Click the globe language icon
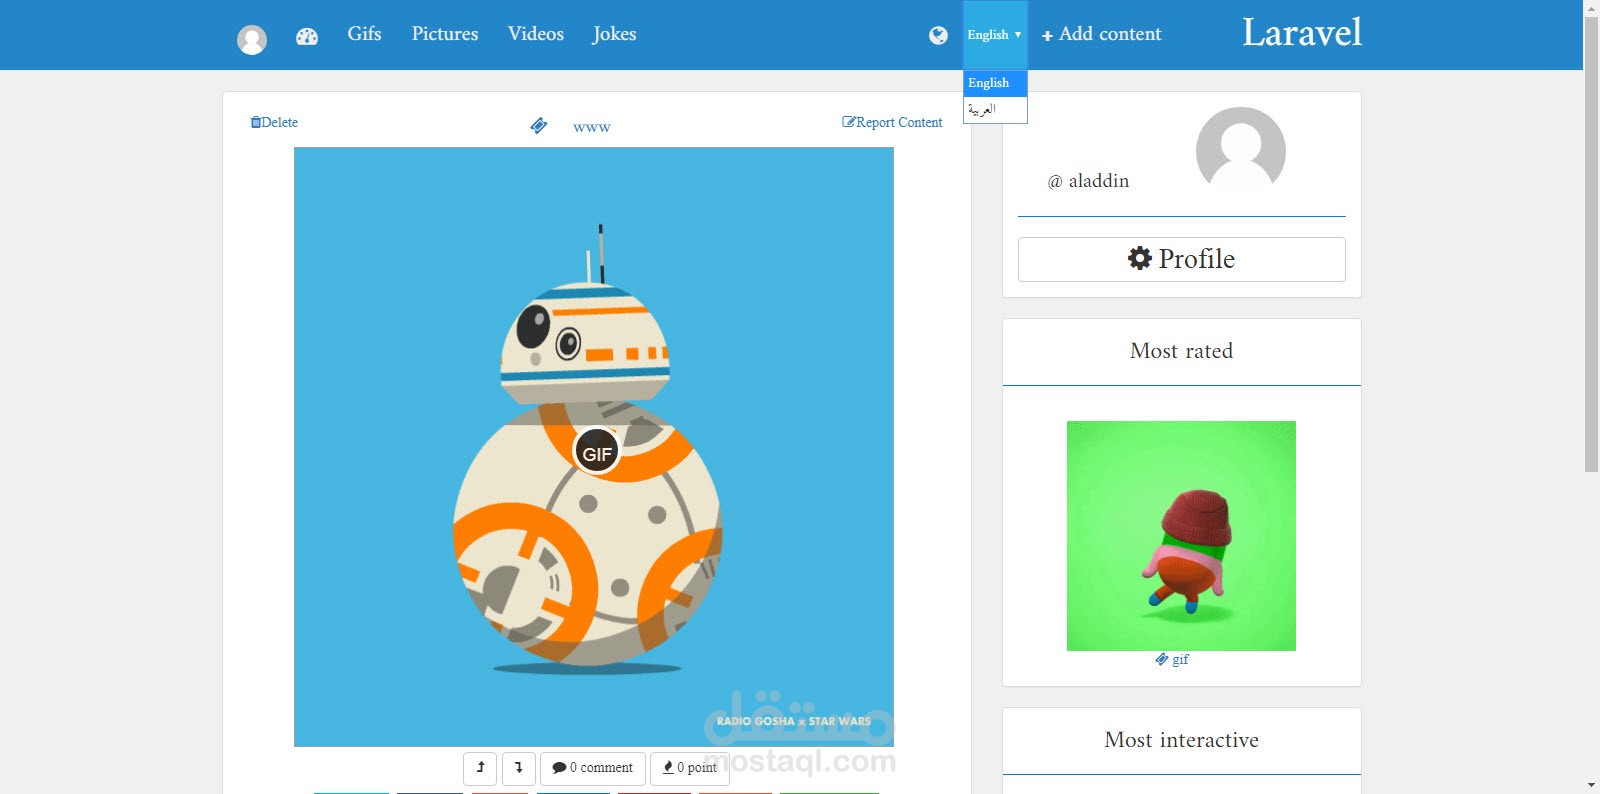This screenshot has height=794, width=1600. (x=938, y=36)
